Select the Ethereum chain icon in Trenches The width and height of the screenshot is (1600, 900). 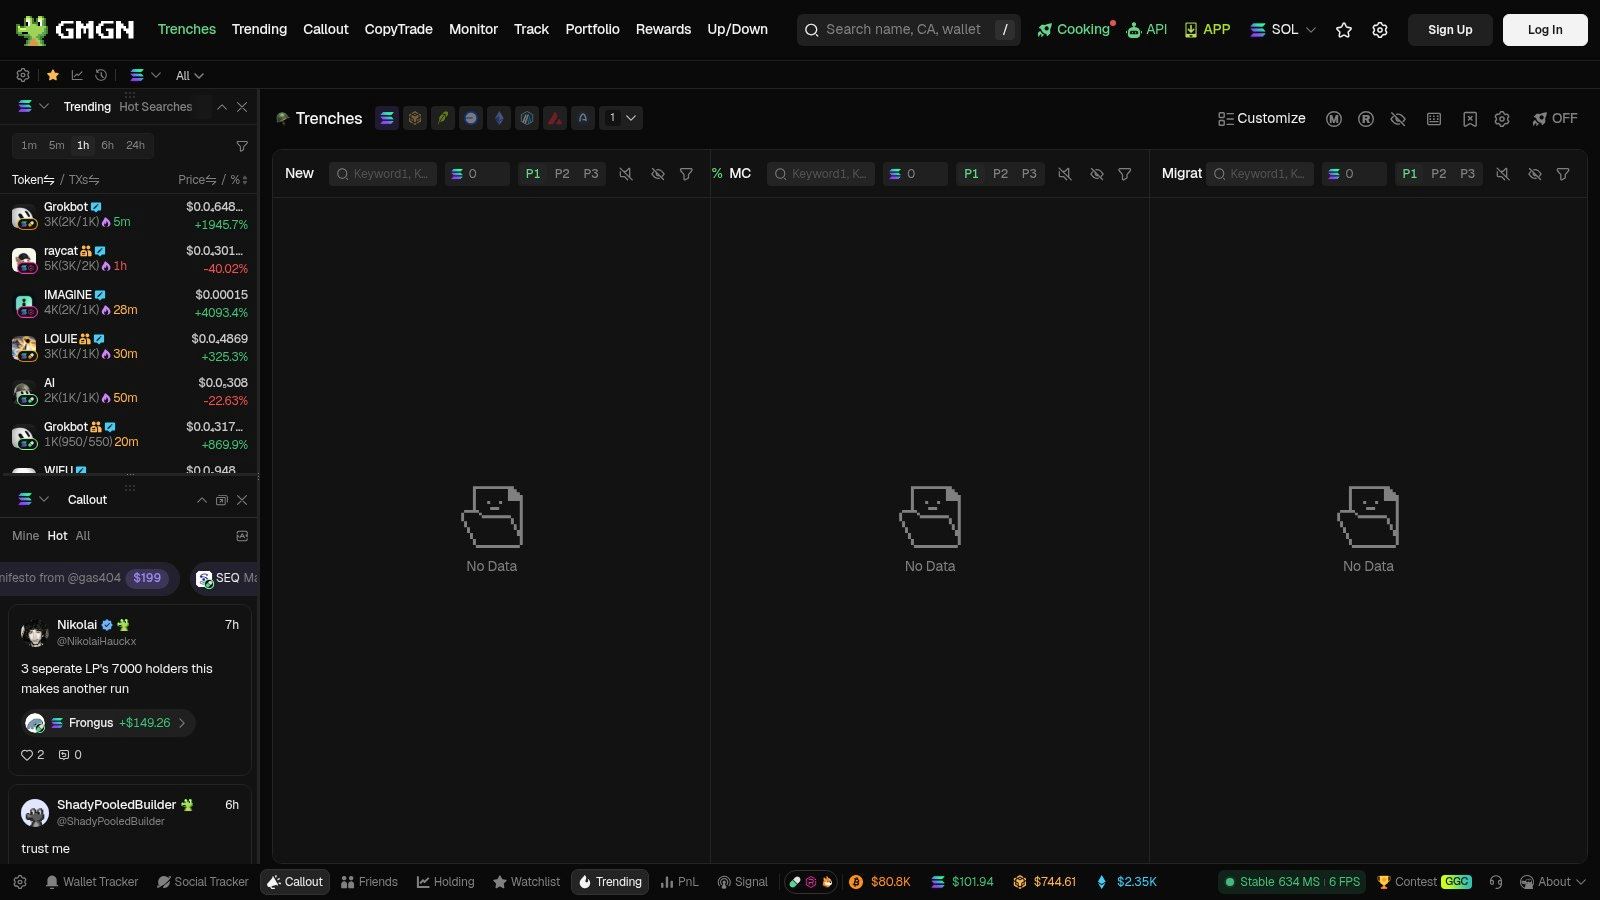[x=499, y=118]
